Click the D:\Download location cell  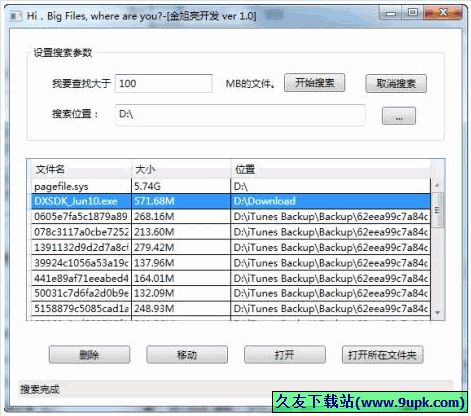[330, 201]
